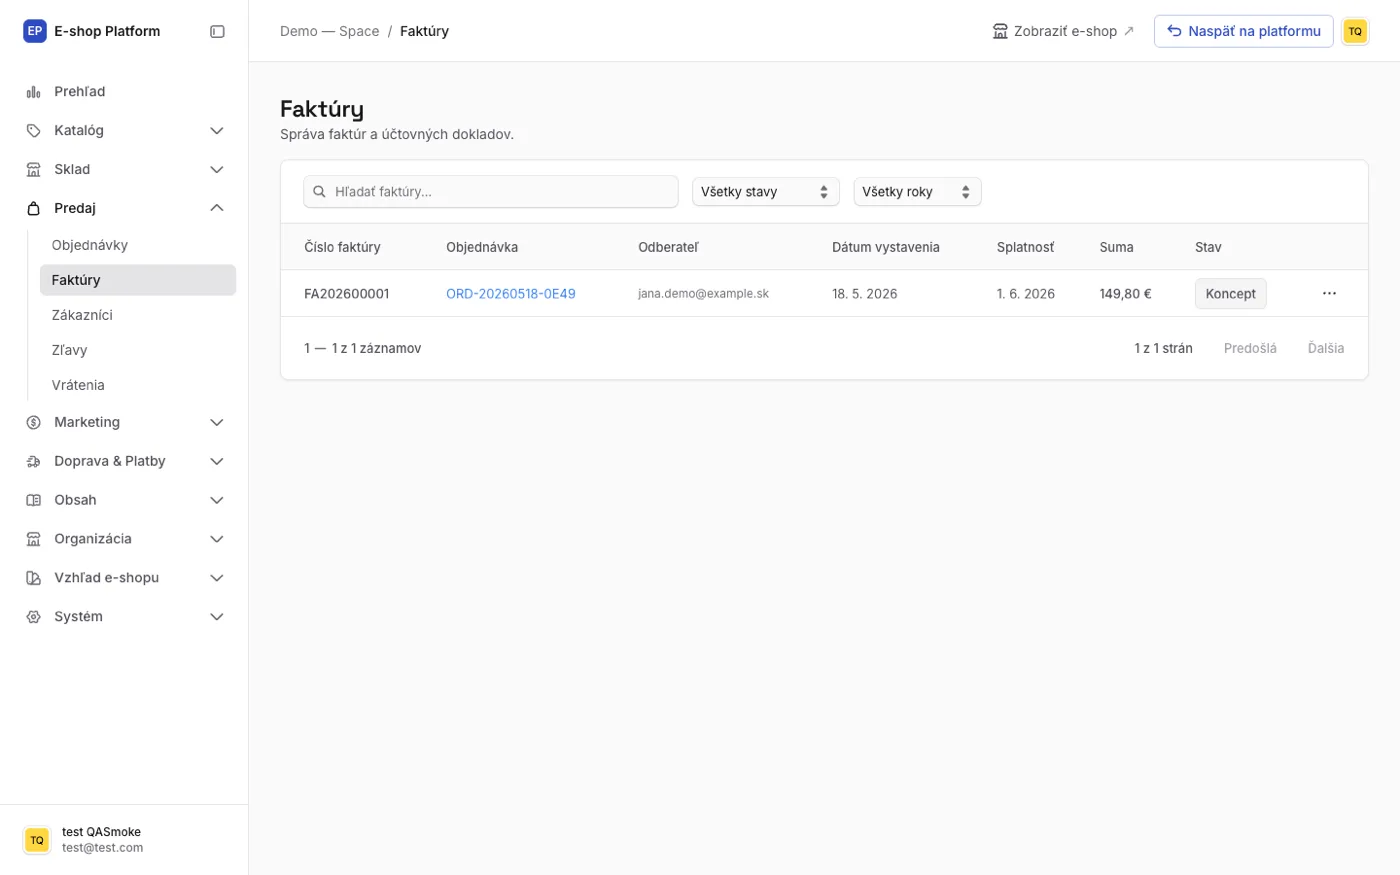Click the 149,80 € amount cell
The height and width of the screenshot is (875, 1400).
point(1125,294)
